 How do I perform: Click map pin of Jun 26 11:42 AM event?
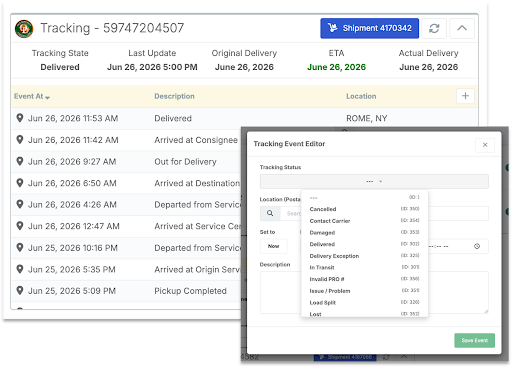click(20, 140)
